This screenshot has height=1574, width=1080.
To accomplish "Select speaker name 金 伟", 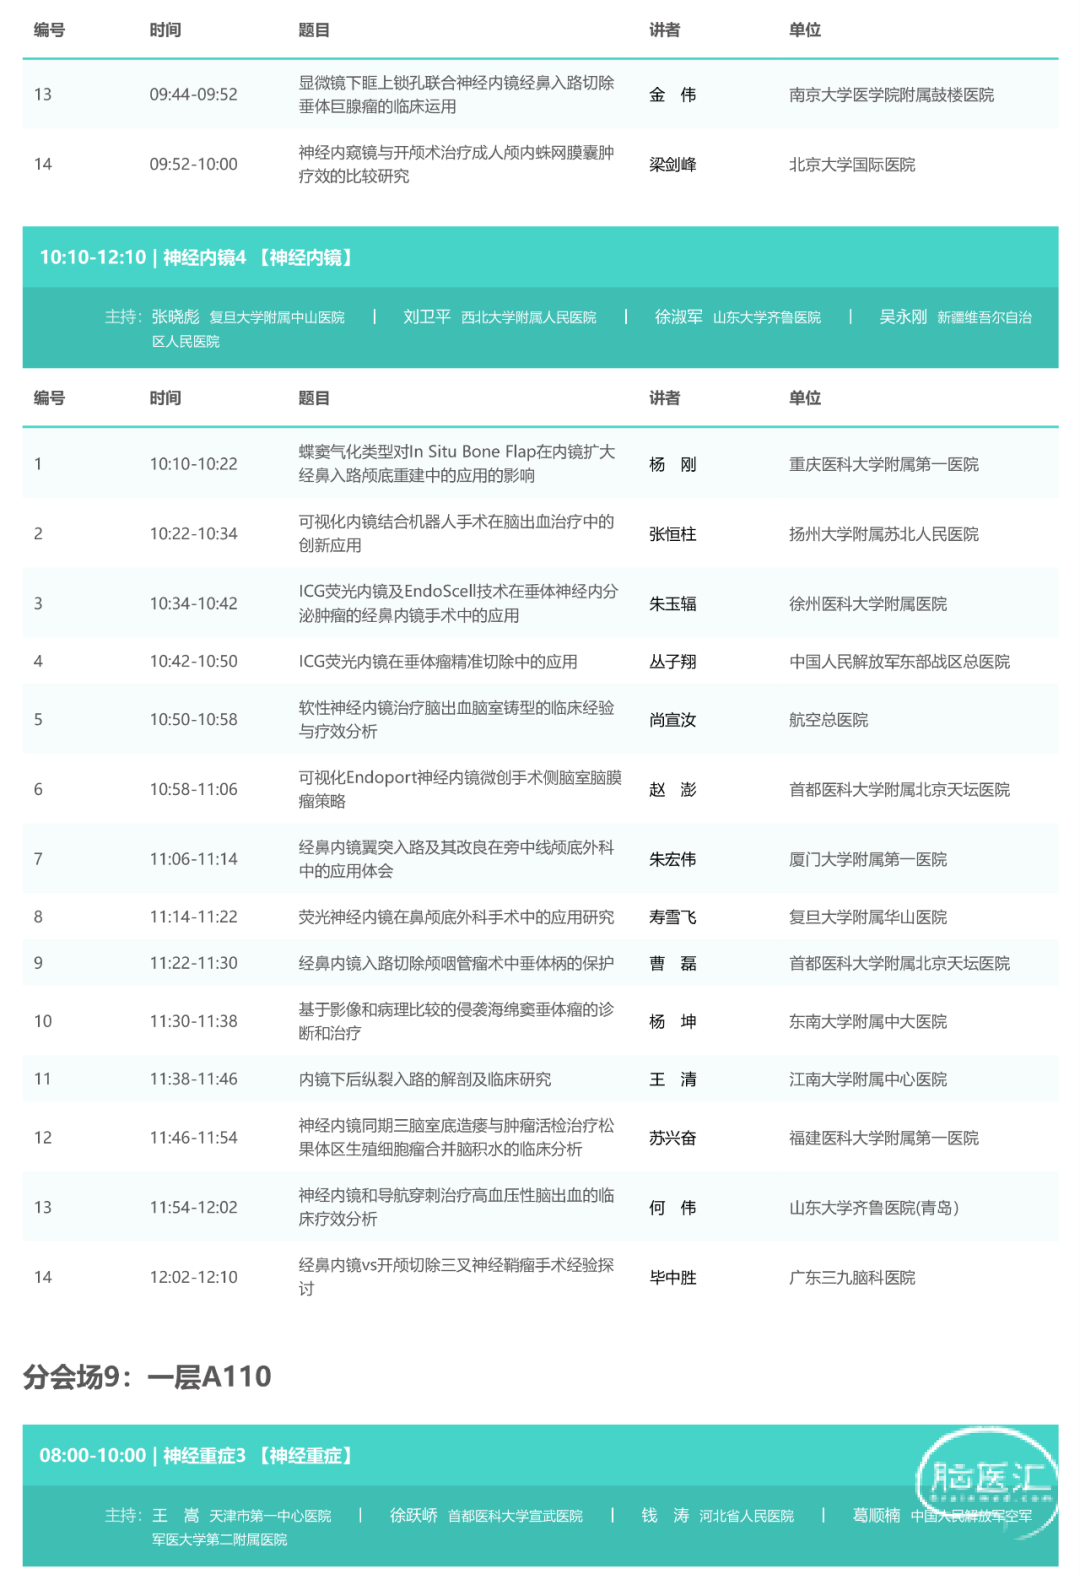I will pyautogui.click(x=673, y=95).
